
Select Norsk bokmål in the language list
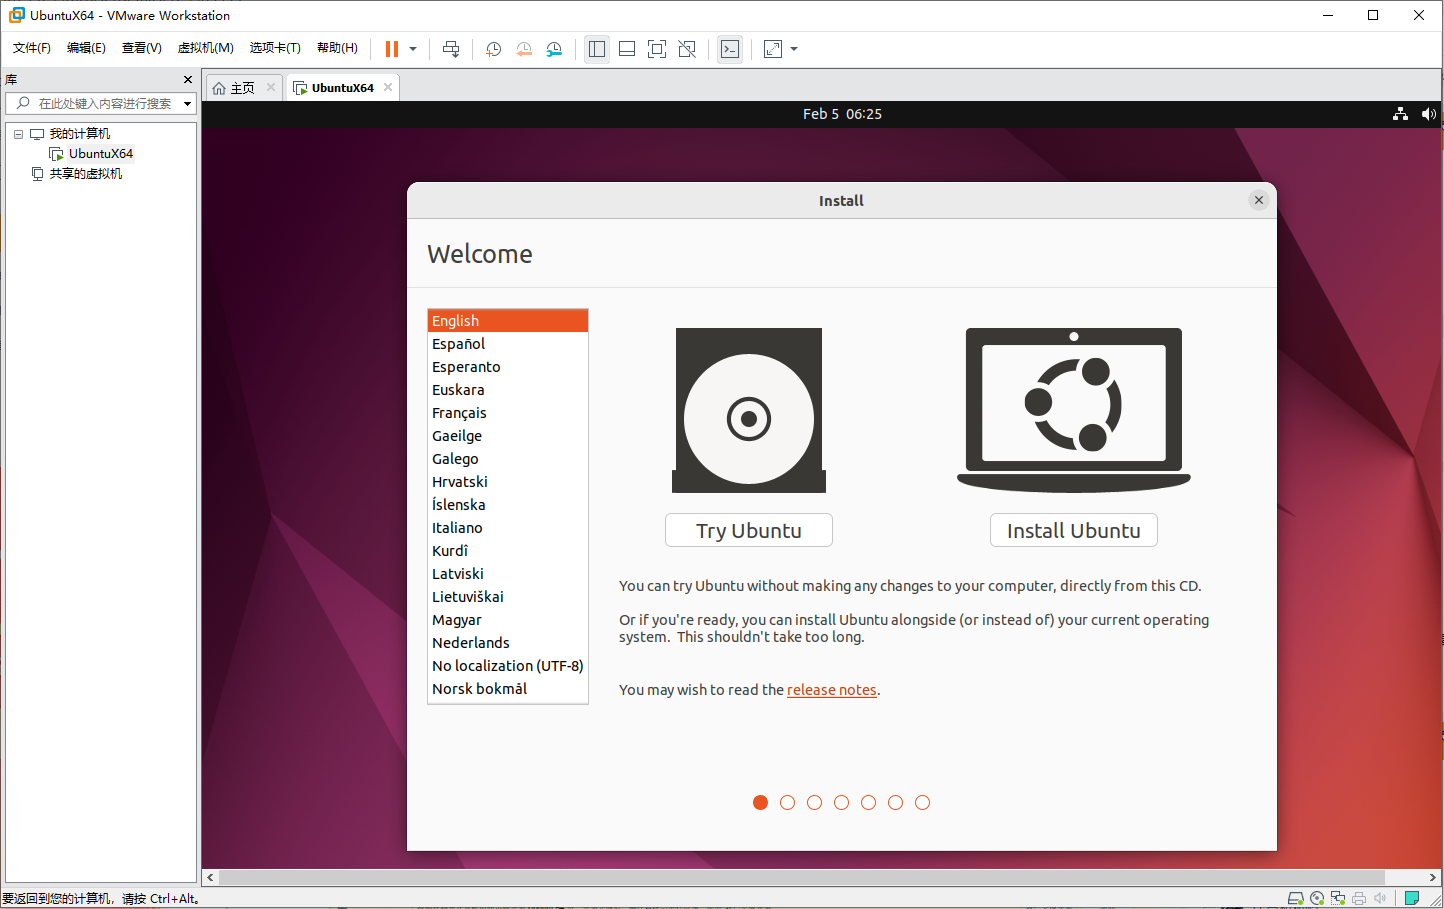point(508,689)
